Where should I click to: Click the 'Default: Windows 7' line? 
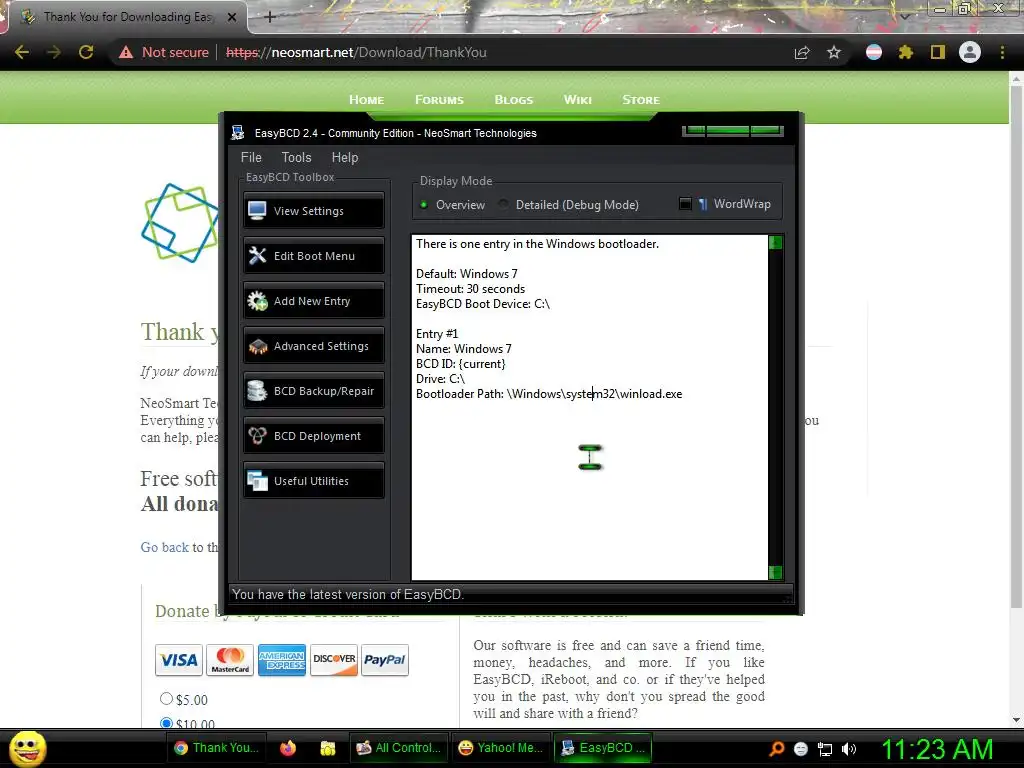(x=466, y=274)
